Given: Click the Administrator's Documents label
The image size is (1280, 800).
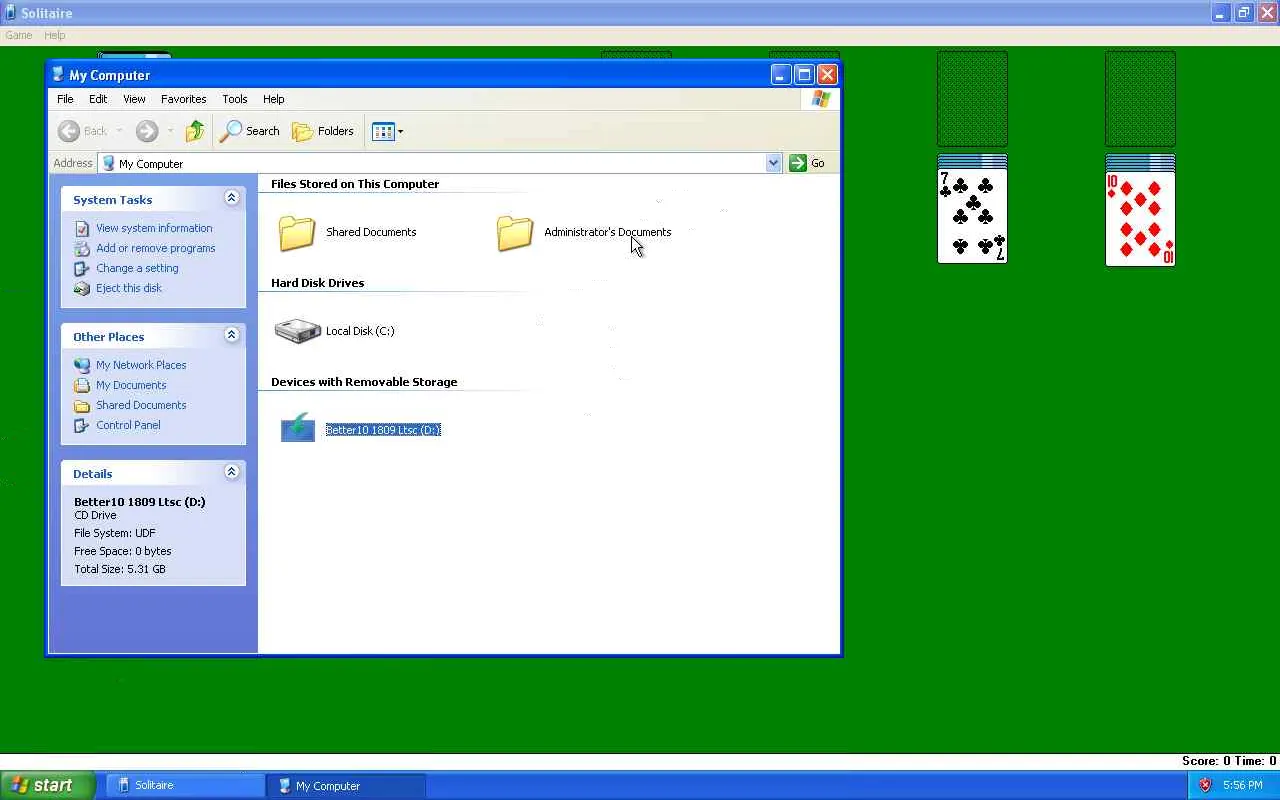Looking at the screenshot, I should pyautogui.click(x=607, y=232).
